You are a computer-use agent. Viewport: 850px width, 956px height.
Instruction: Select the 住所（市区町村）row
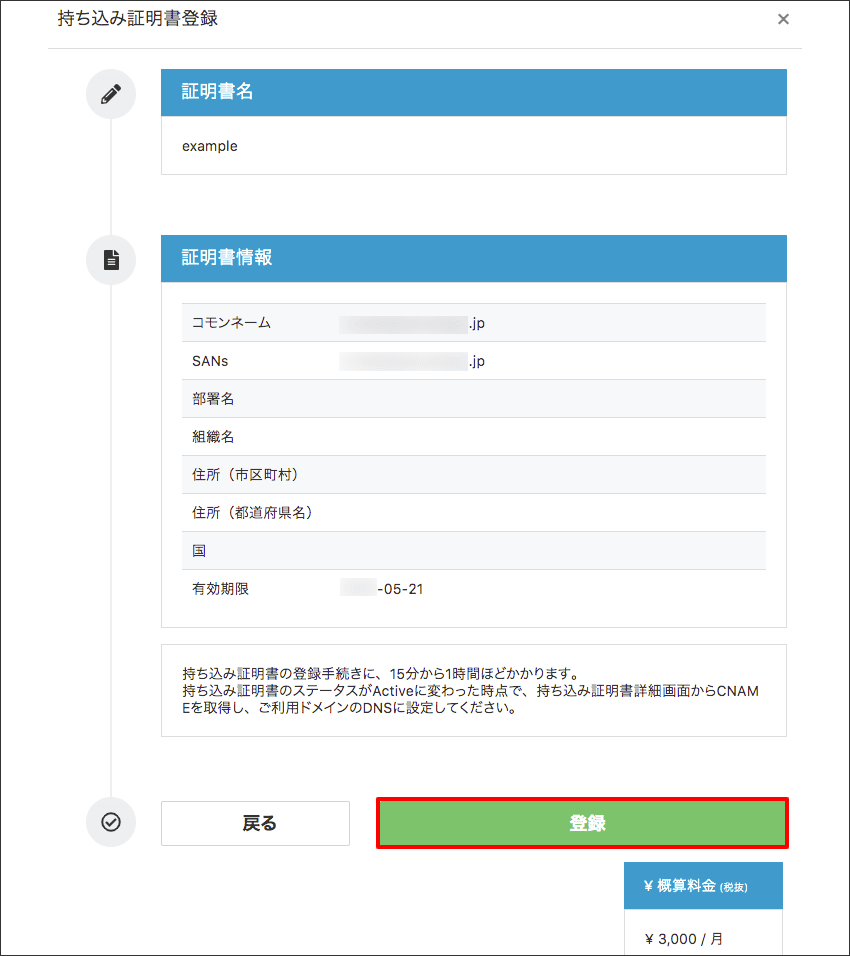473,475
